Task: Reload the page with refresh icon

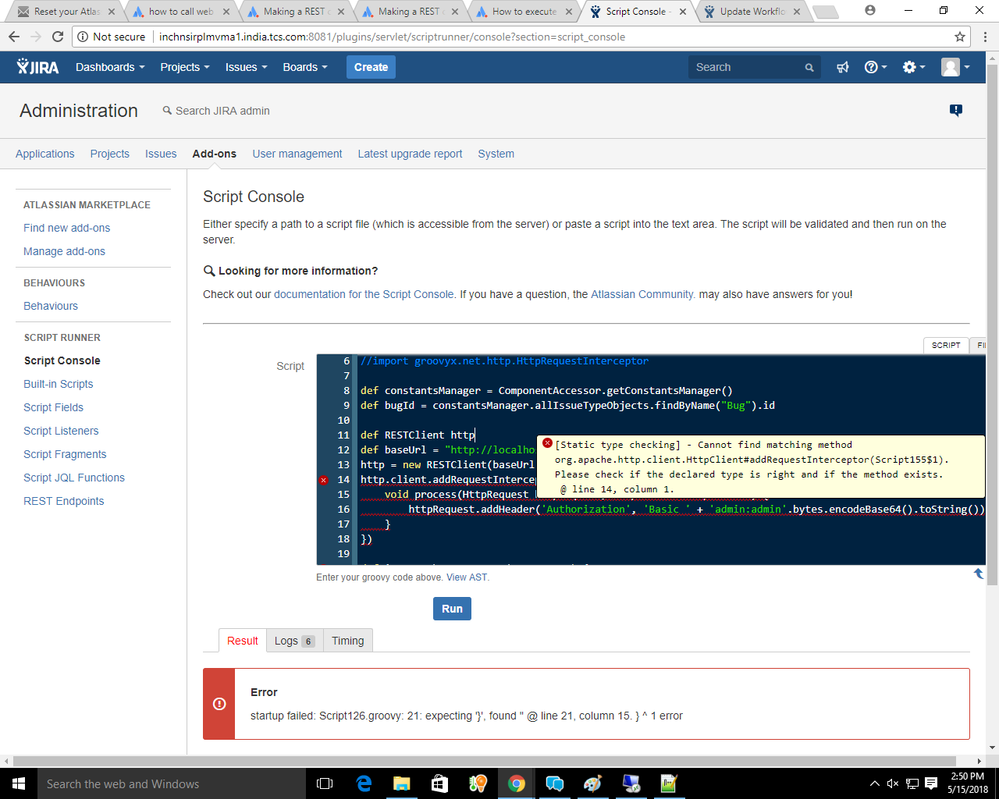Action: point(57,37)
